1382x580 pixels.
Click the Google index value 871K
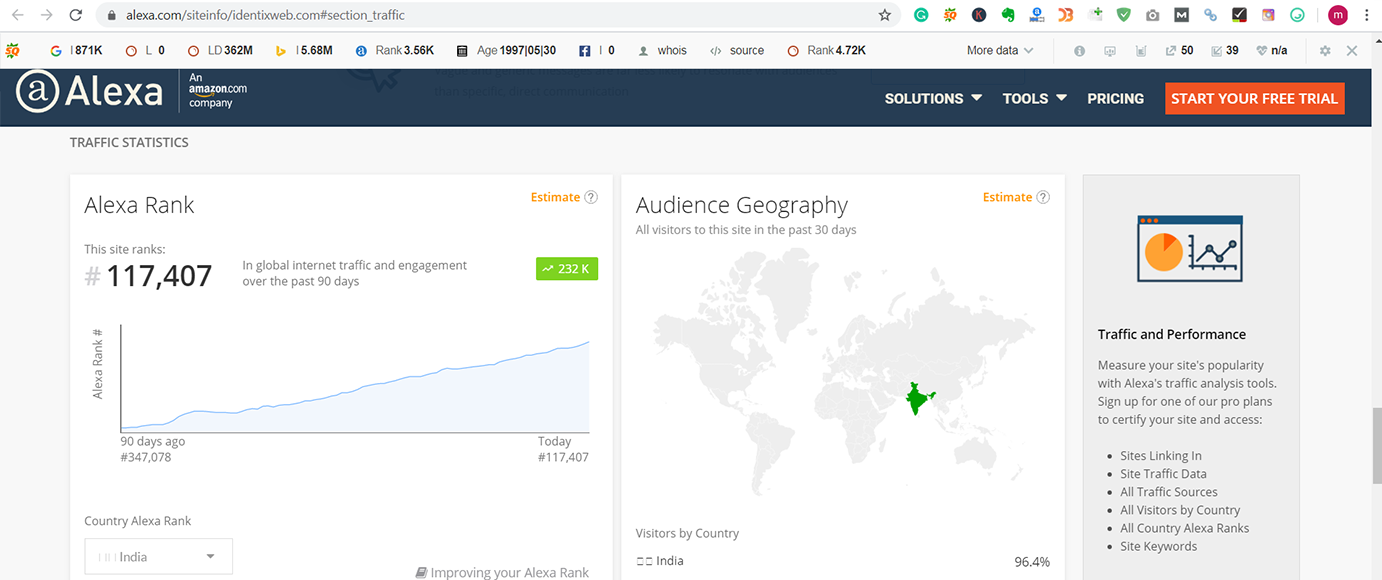point(77,51)
